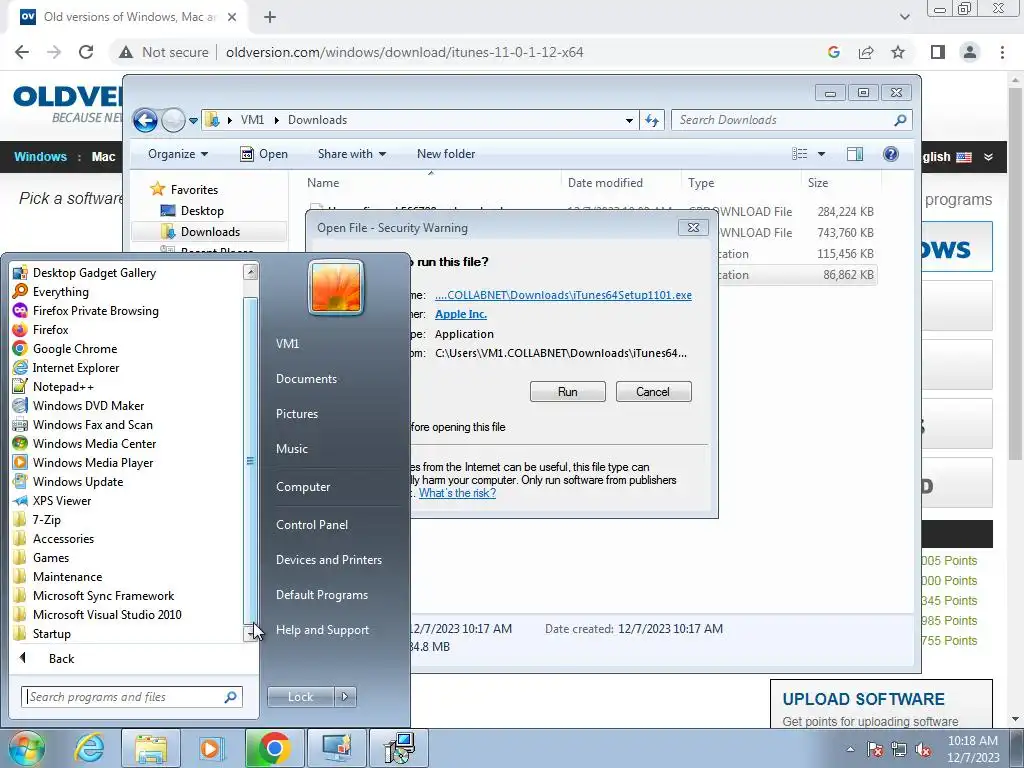Open Windows Explorer taskbar icon
The image size is (1024, 768).
click(x=151, y=748)
